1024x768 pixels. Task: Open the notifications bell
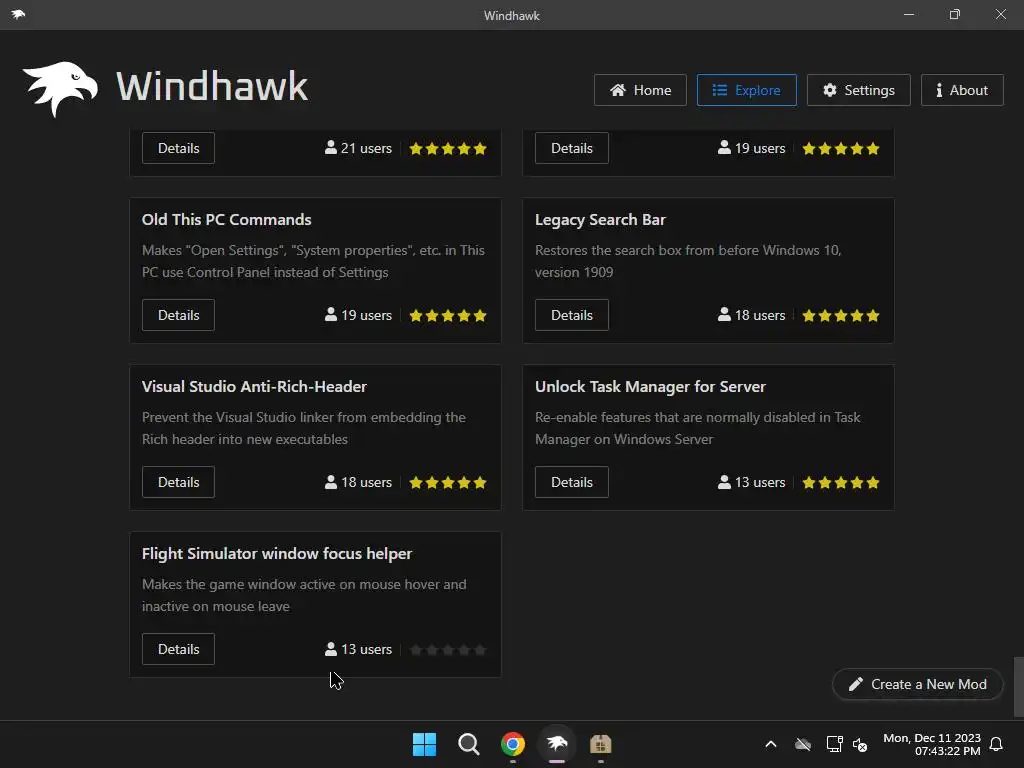pyautogui.click(x=996, y=744)
